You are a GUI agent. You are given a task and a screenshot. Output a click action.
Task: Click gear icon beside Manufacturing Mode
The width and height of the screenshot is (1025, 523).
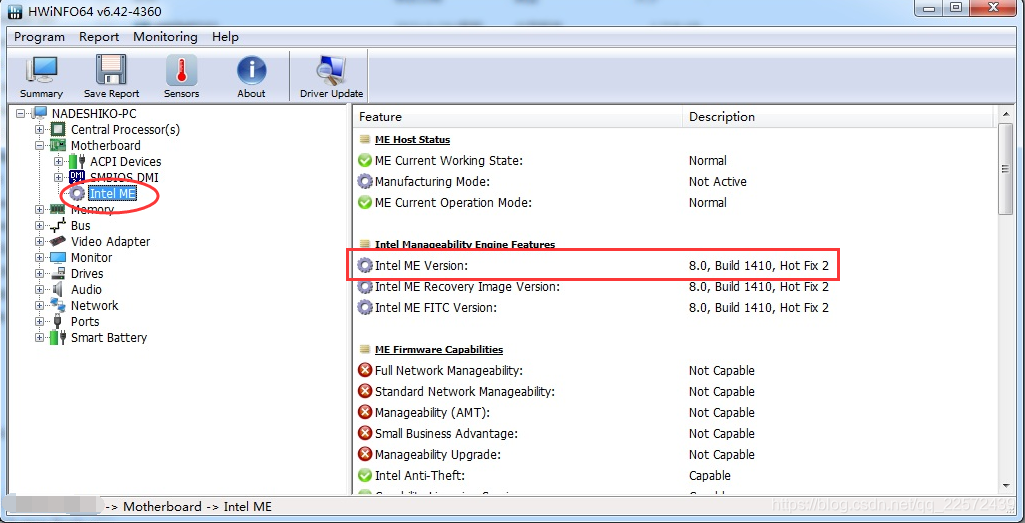[365, 182]
